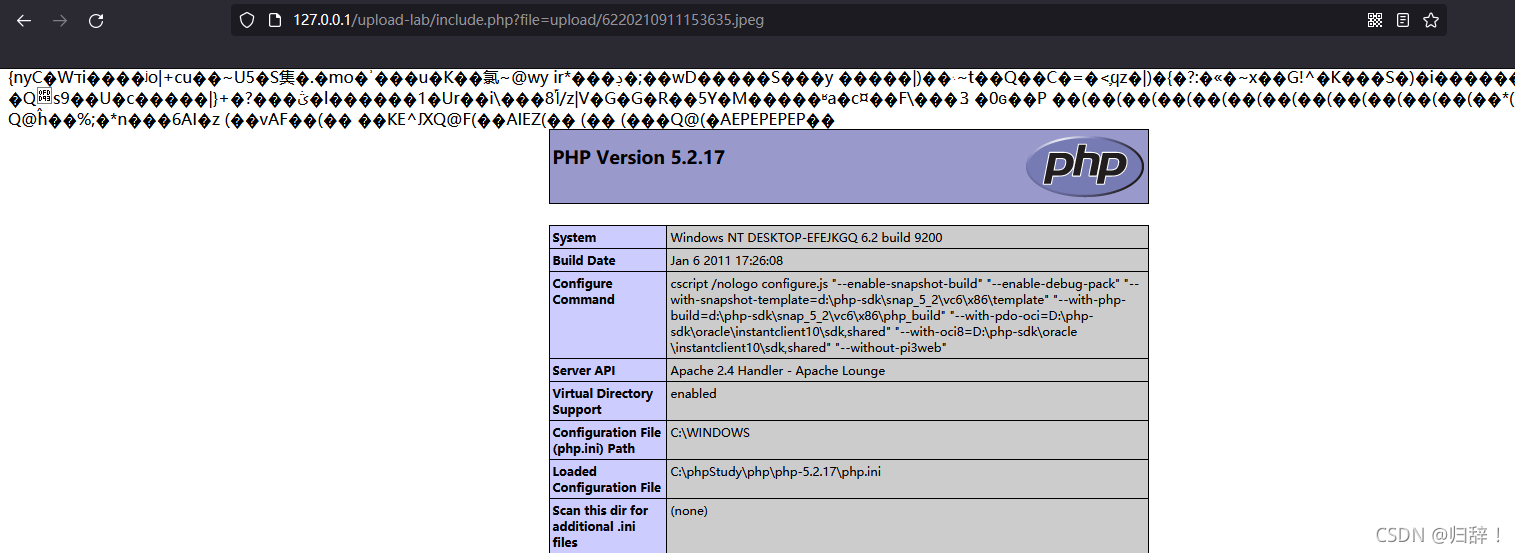Viewport: 1515px width, 553px height.
Task: Select the Loaded Configuration File label
Action: (x=608, y=479)
